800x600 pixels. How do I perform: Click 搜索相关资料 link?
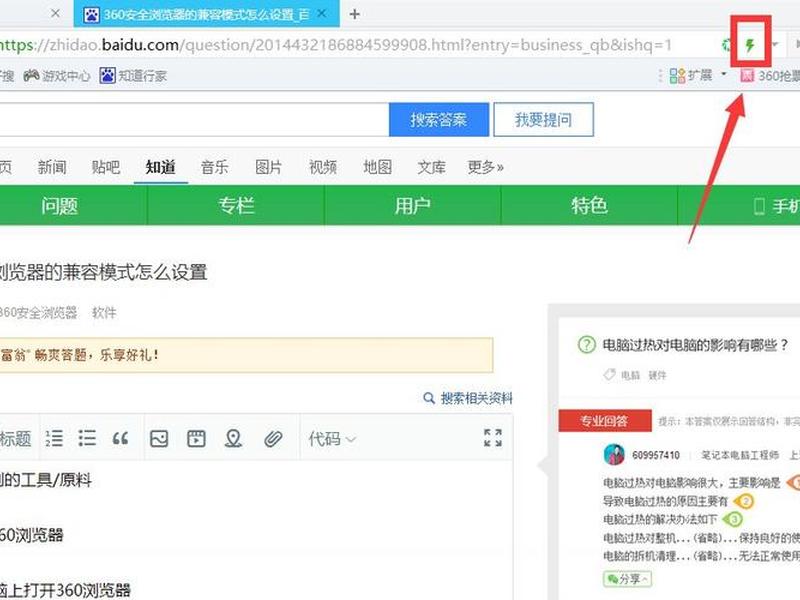coord(468,398)
